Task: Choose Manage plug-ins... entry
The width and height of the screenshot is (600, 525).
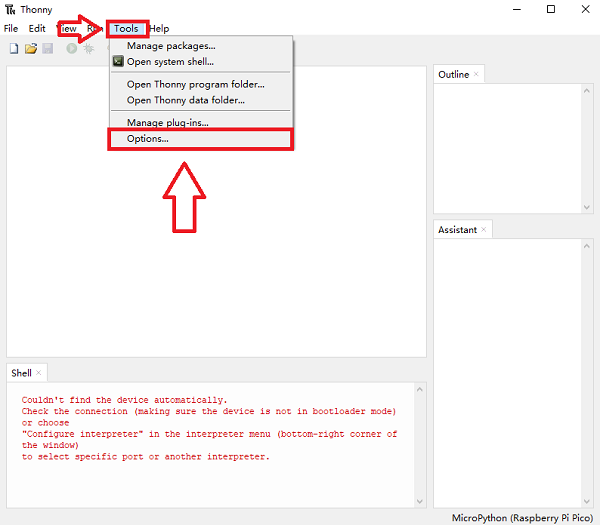Action: (x=201, y=122)
